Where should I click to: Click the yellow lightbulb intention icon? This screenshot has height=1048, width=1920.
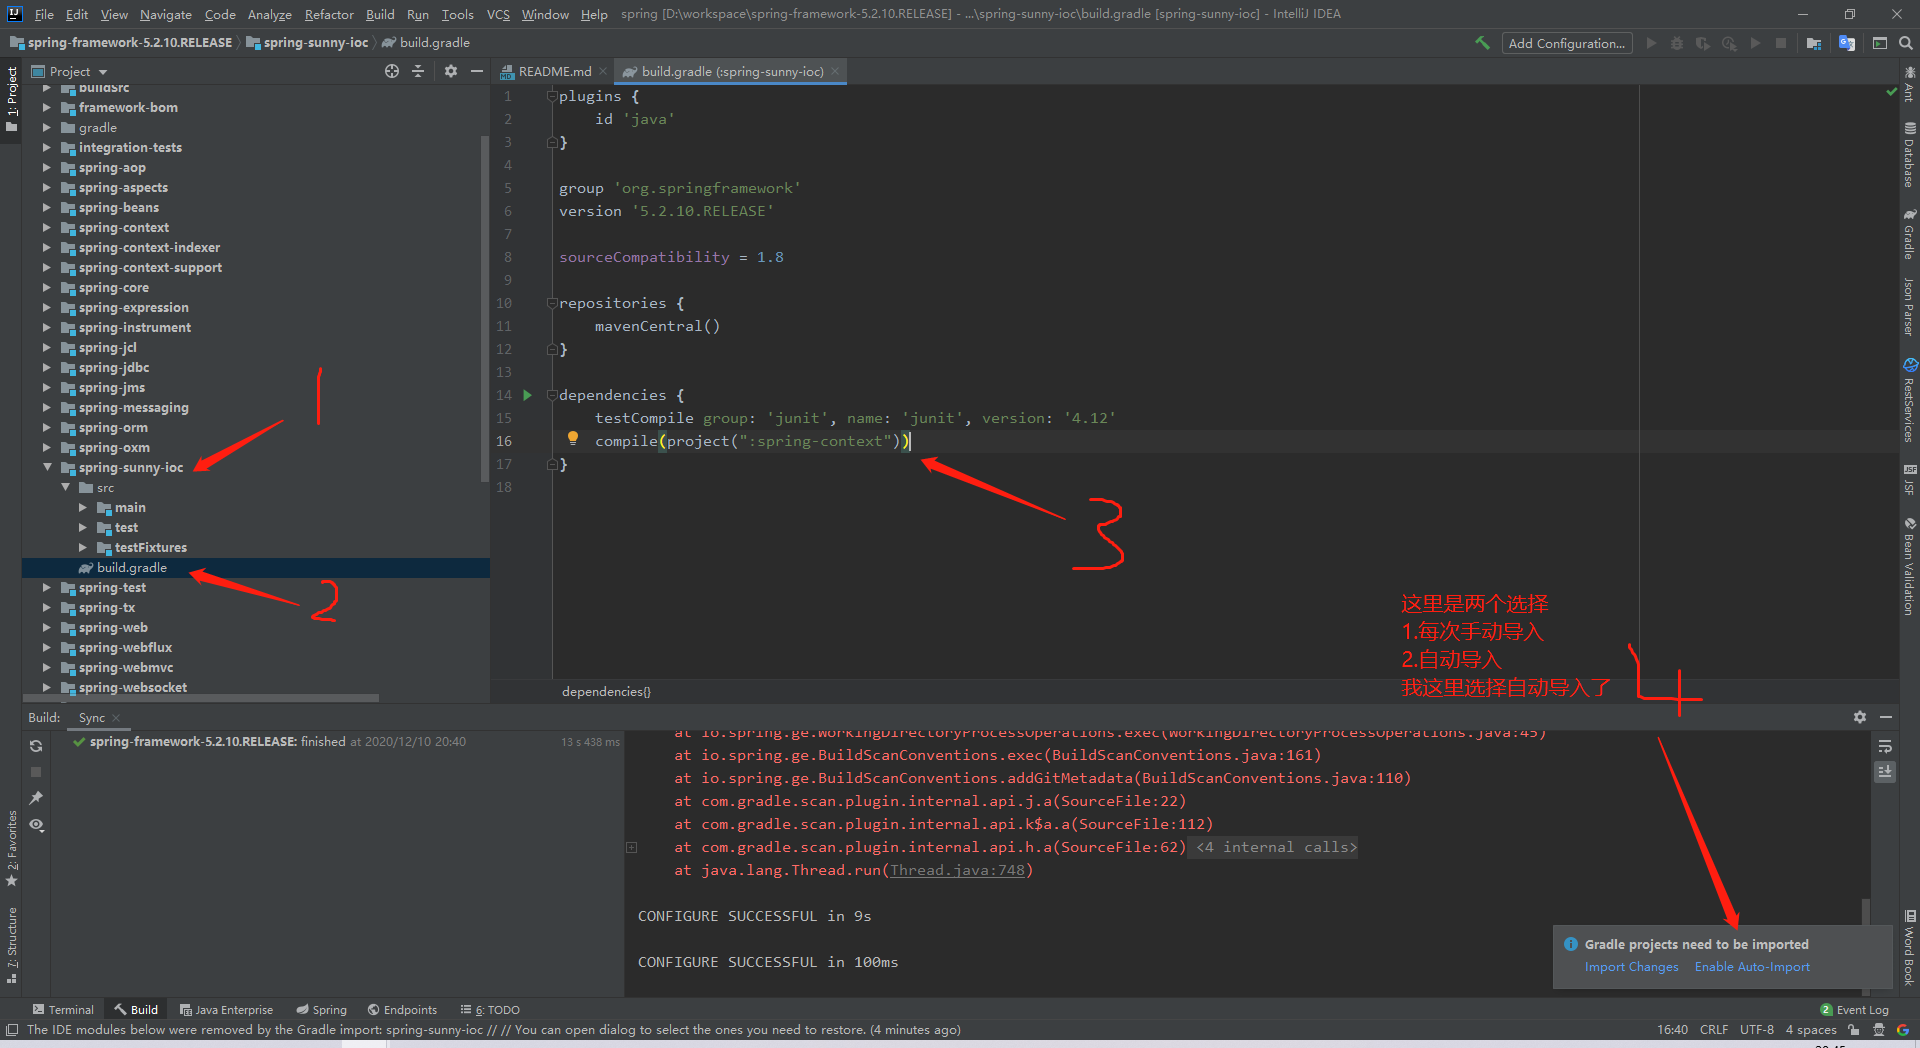pyautogui.click(x=573, y=438)
